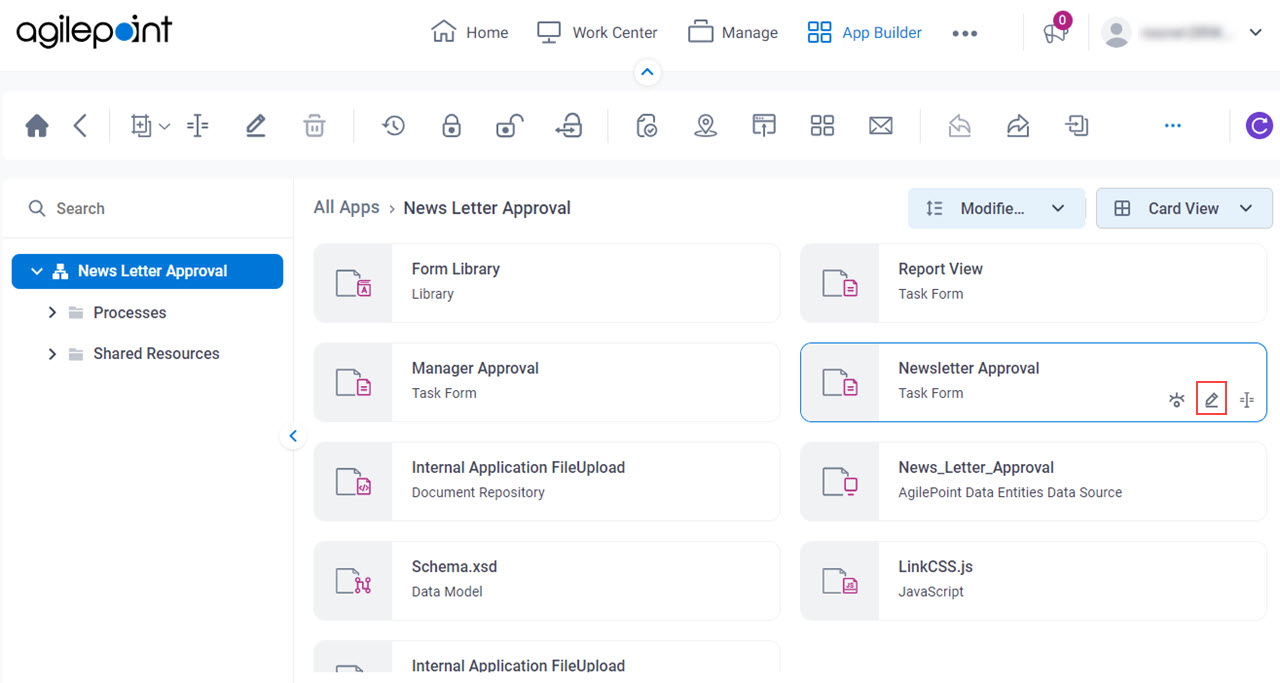Viewport: 1280px width, 683px height.
Task: Collapse the top navigation with the up chevron
Action: tap(647, 72)
